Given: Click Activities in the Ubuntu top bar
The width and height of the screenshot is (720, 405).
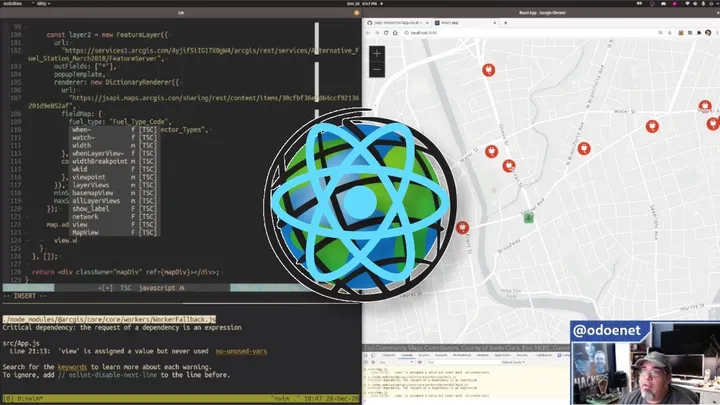Looking at the screenshot, I should tap(12, 4).
